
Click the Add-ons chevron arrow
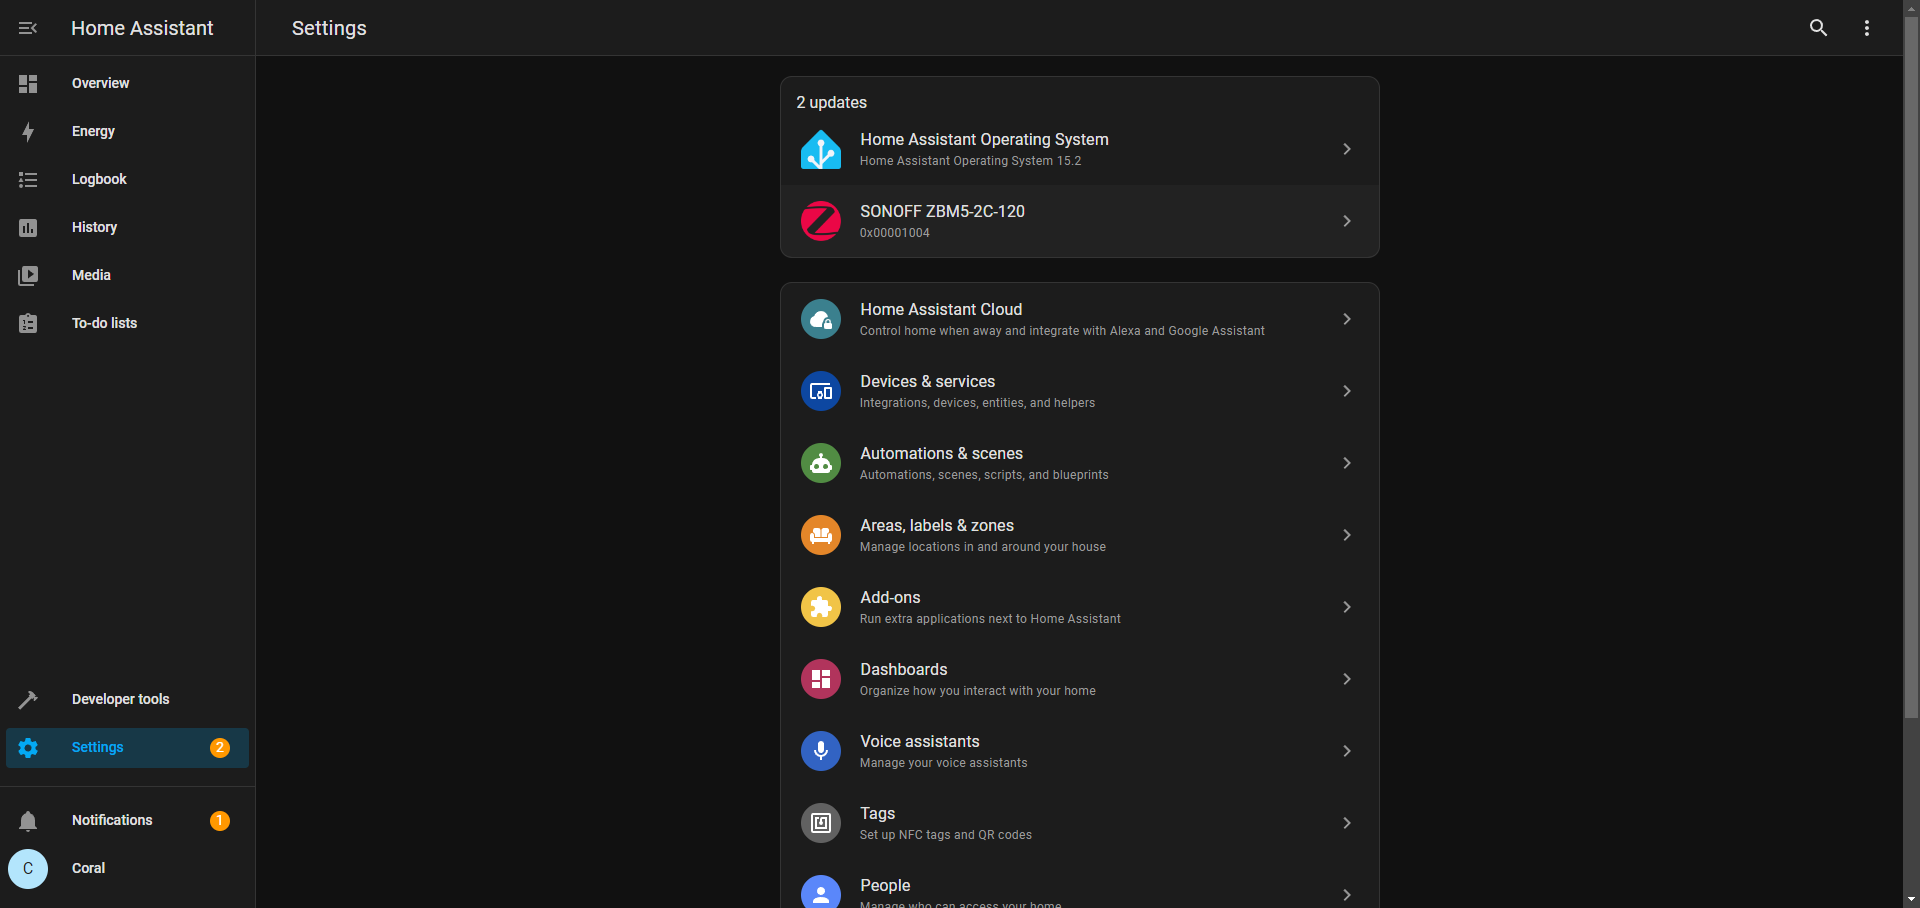(x=1347, y=607)
